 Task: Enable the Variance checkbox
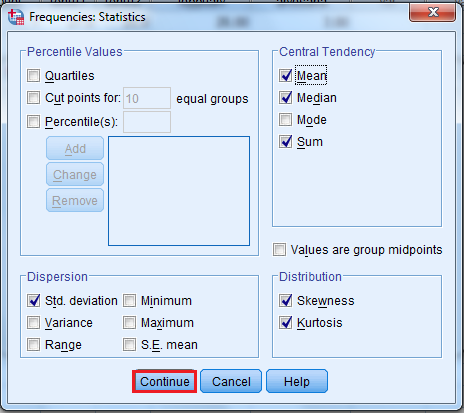(x=33, y=322)
